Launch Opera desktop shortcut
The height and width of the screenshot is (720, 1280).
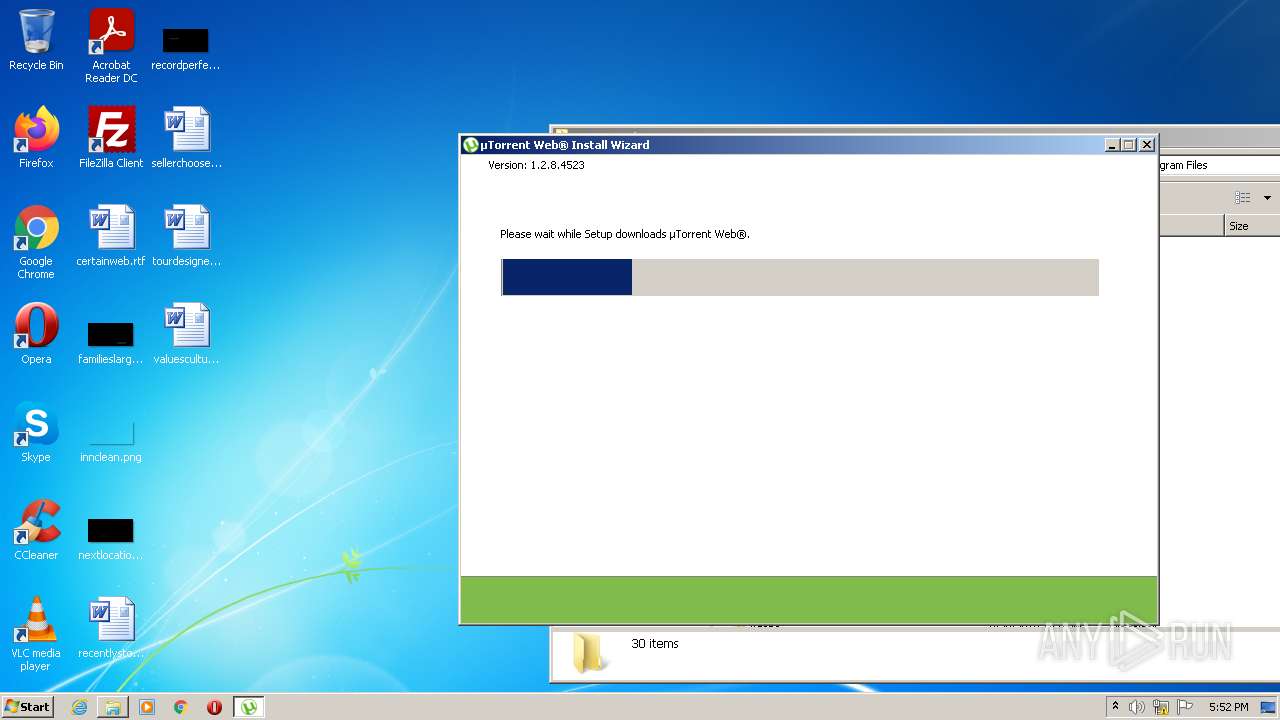tap(36, 333)
